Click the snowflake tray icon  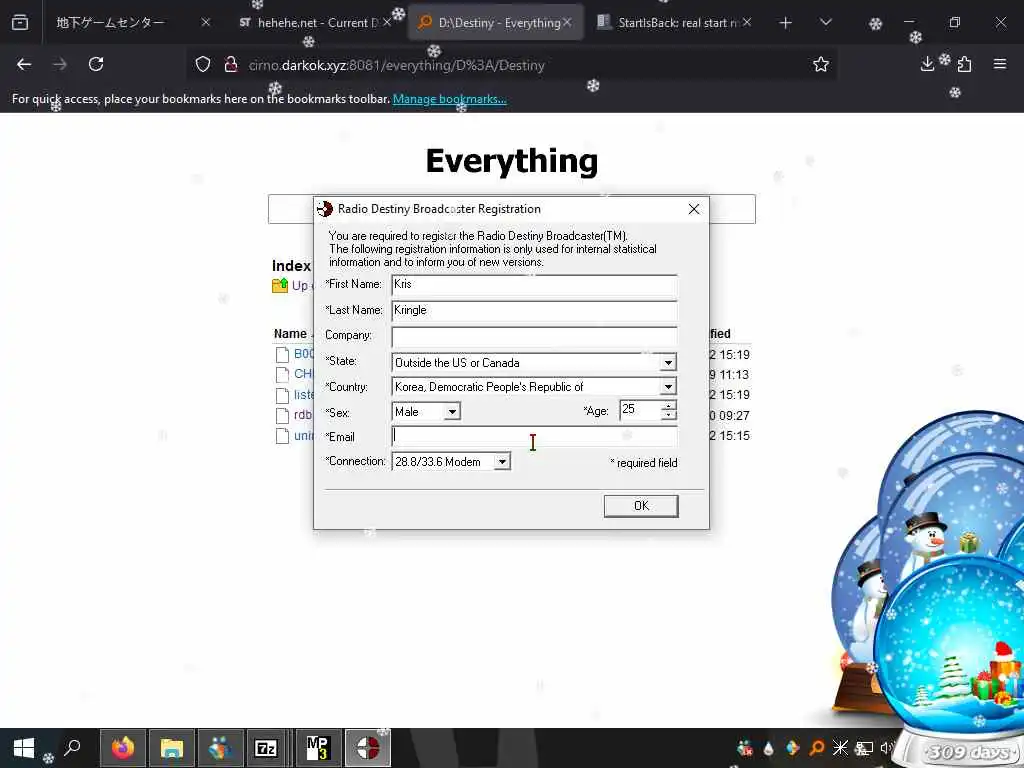pyautogui.click(x=840, y=748)
